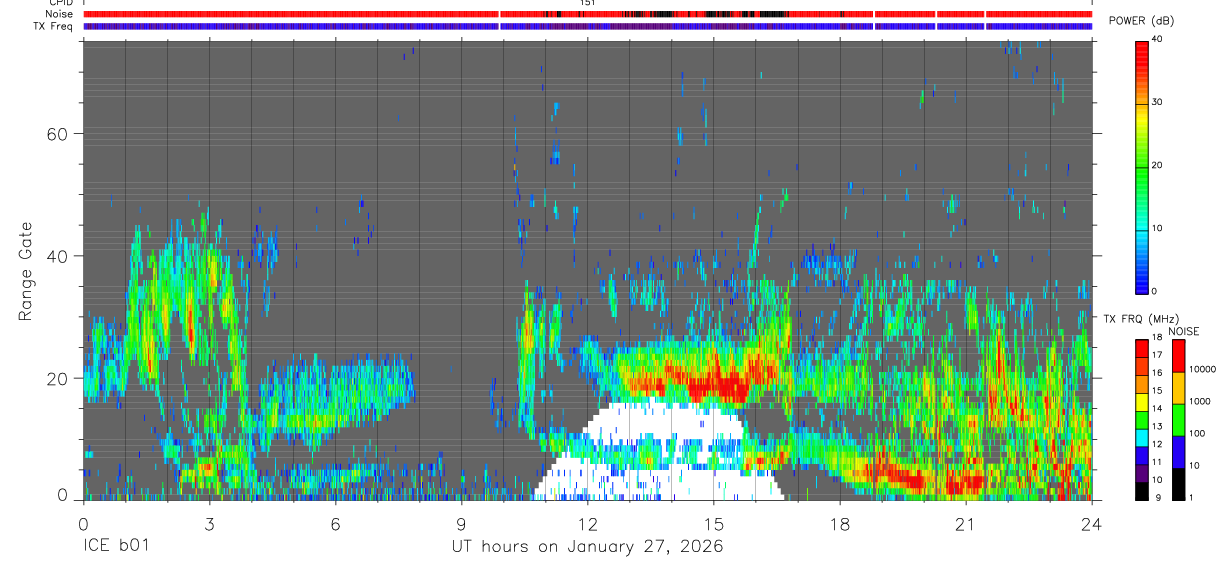The height and width of the screenshot is (567, 1228).
Task: Click the "TX FRQ (MHz)" legend title
Action: pyautogui.click(x=1139, y=319)
